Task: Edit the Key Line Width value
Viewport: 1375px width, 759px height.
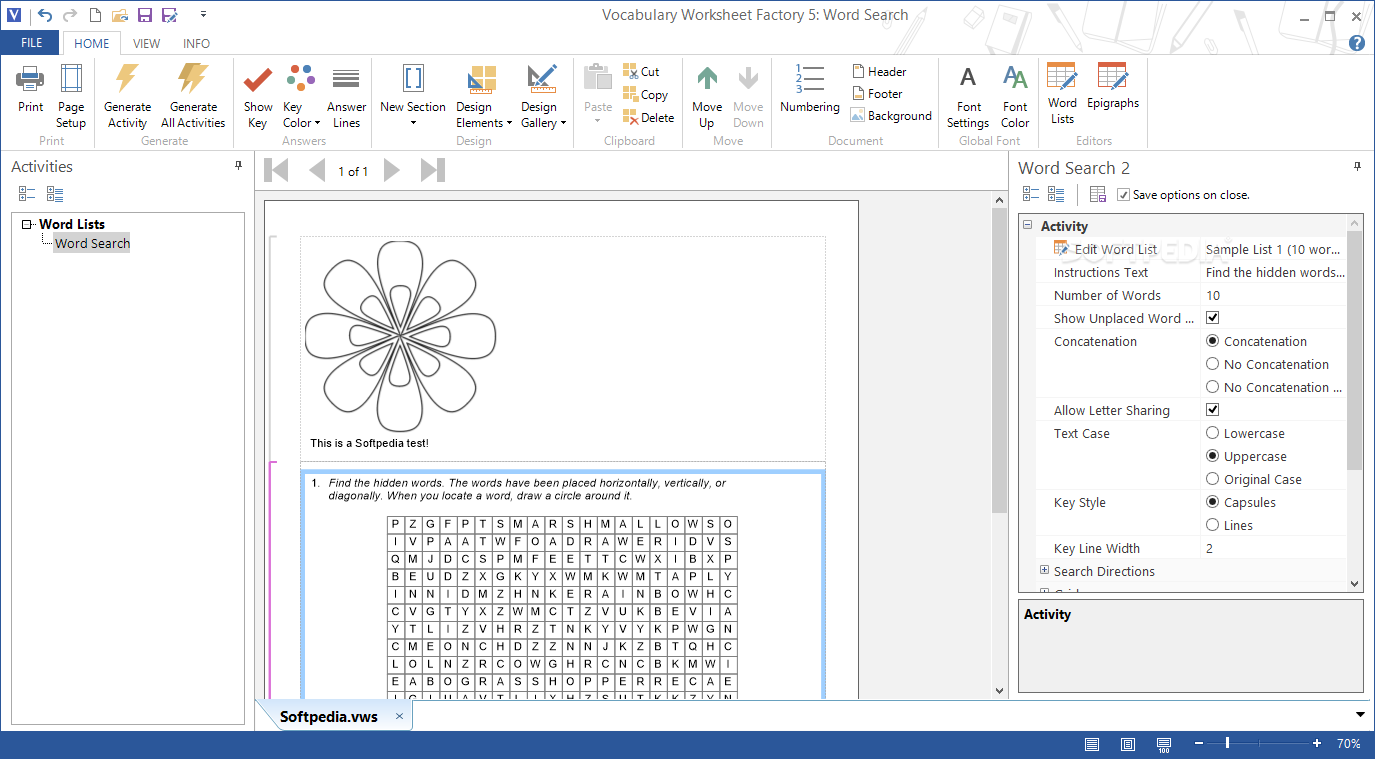Action: (1274, 548)
